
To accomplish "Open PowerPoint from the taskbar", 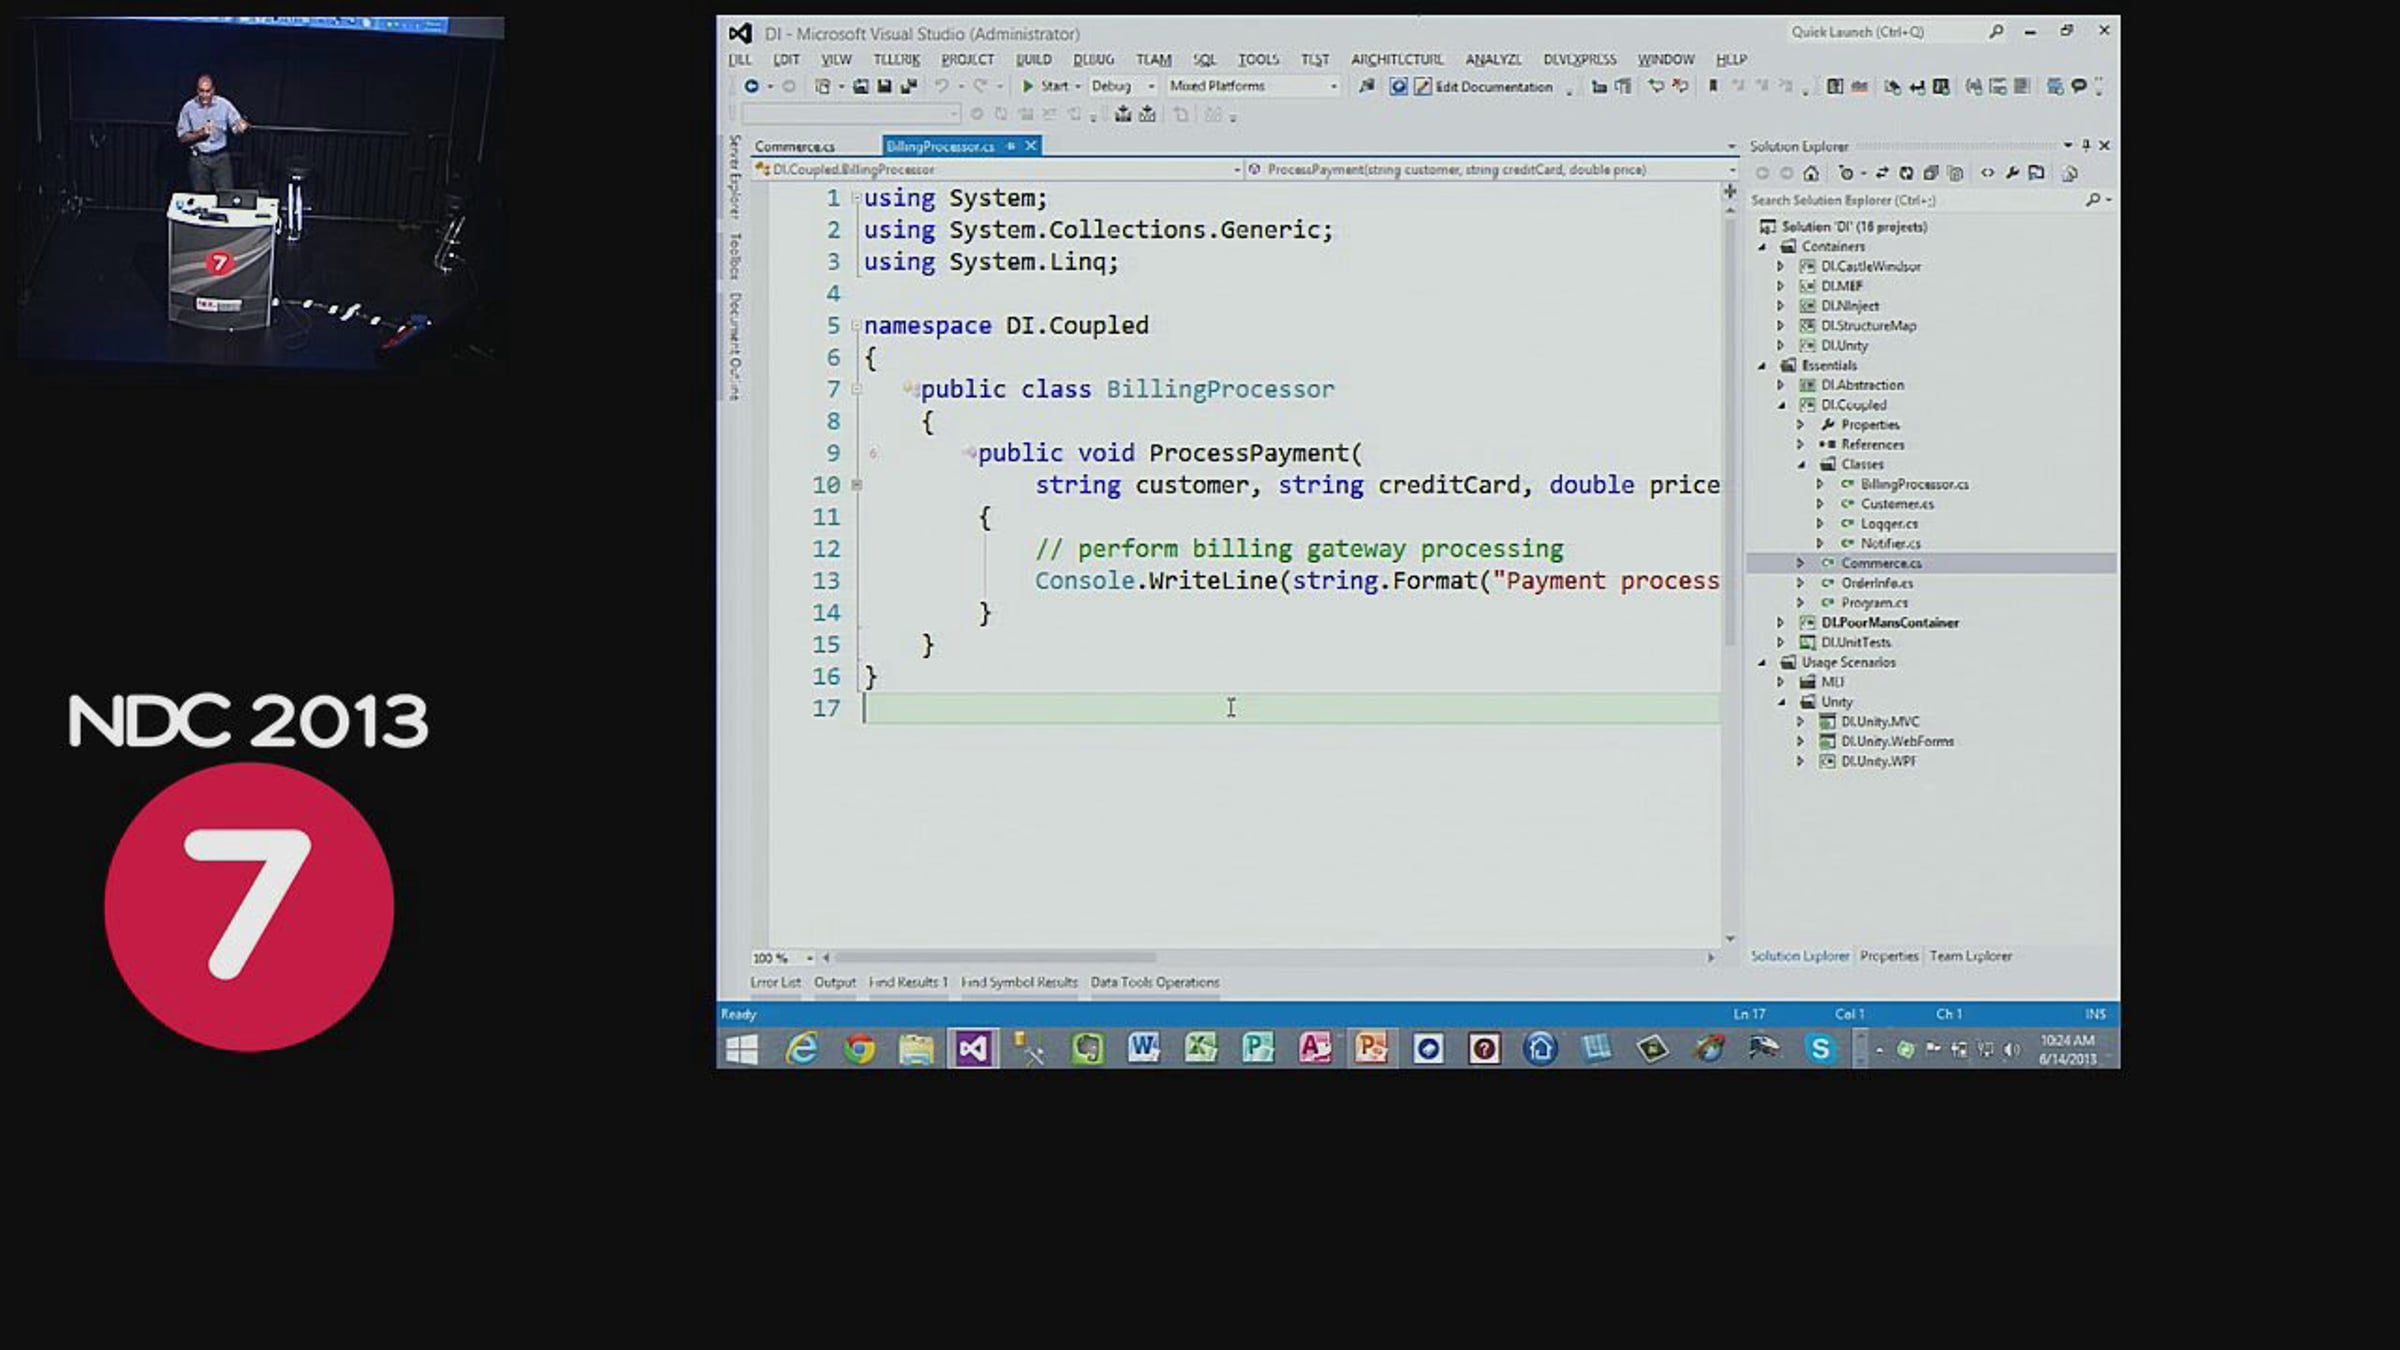I will (x=1371, y=1049).
